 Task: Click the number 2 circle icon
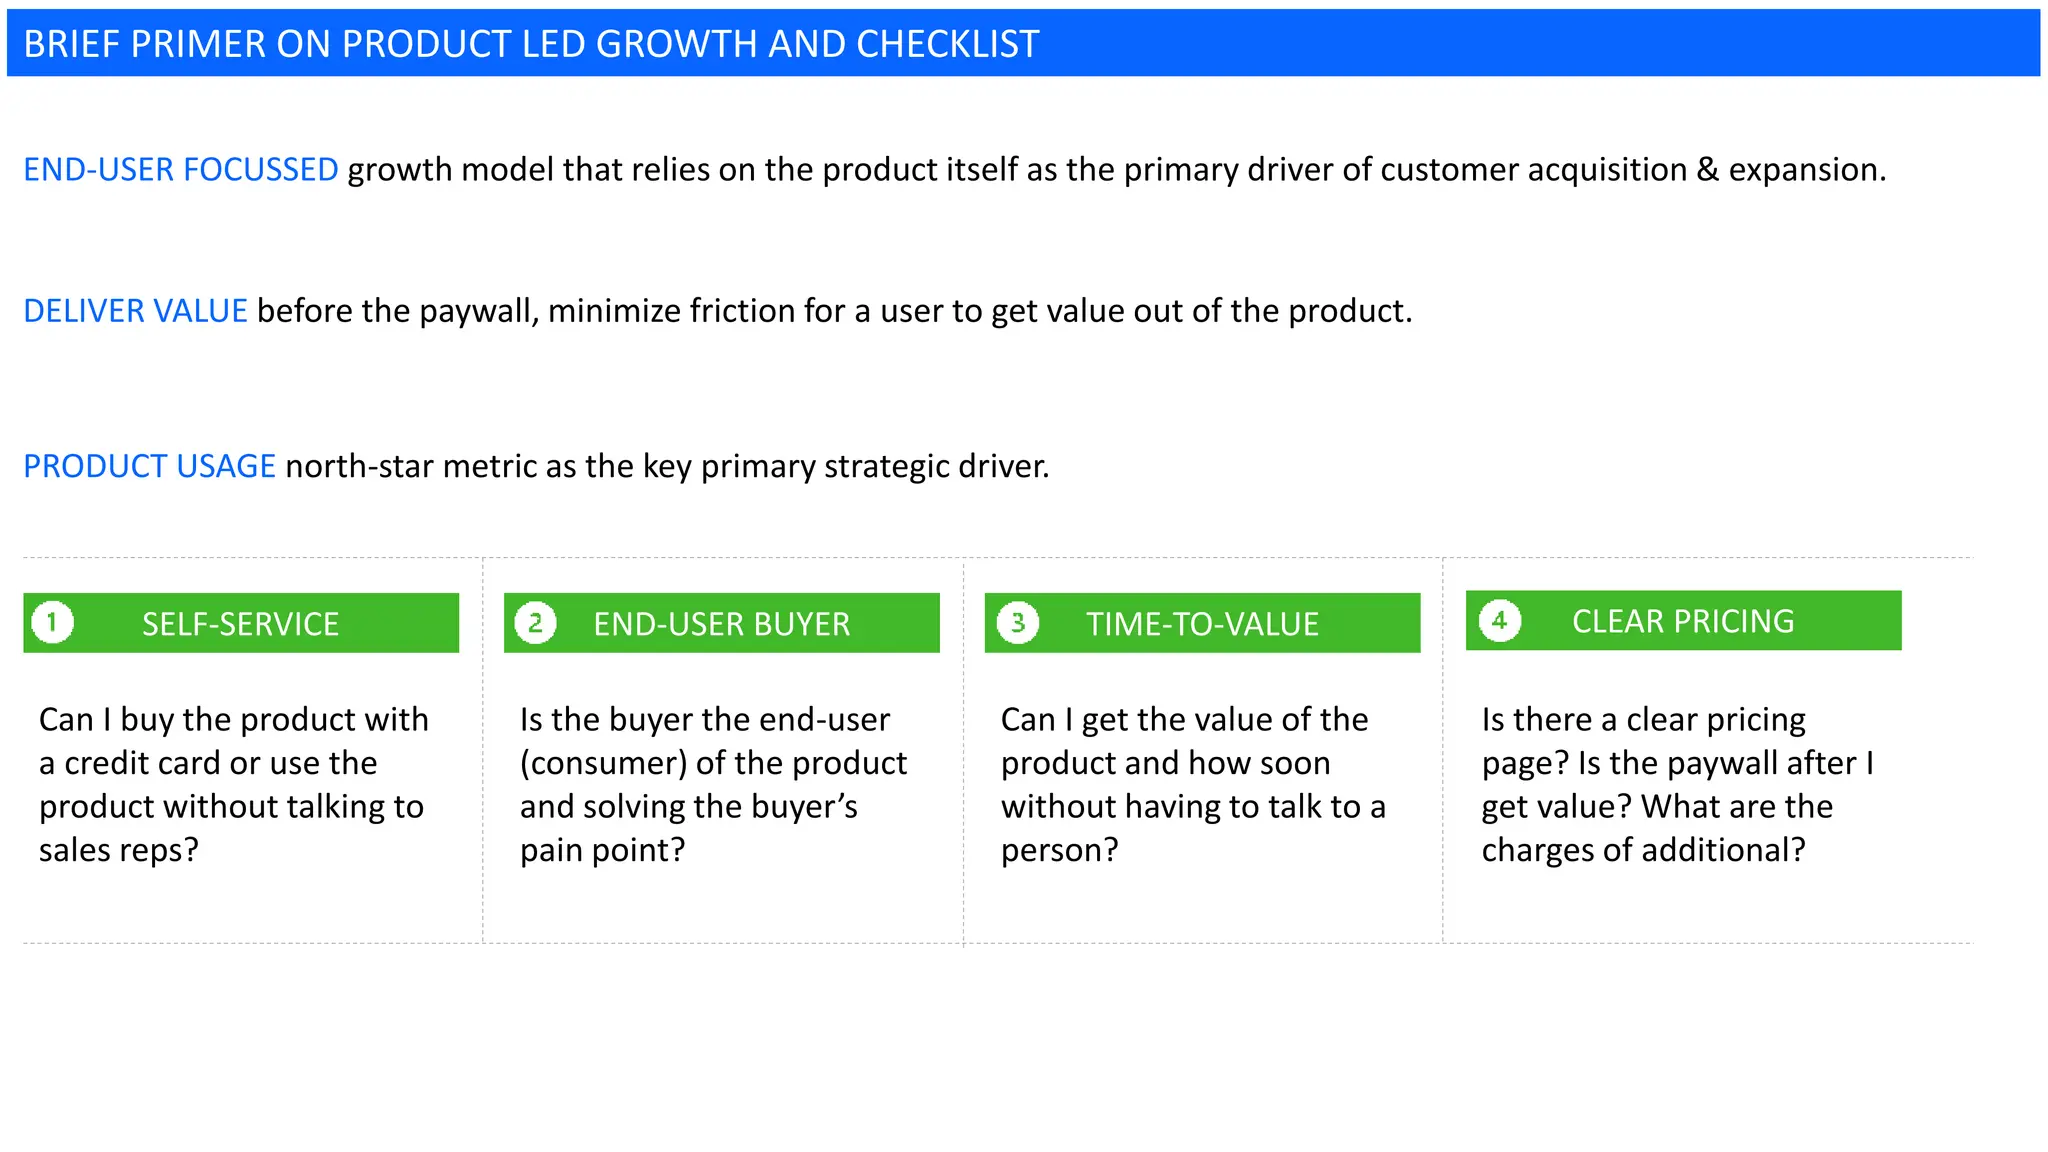[535, 623]
